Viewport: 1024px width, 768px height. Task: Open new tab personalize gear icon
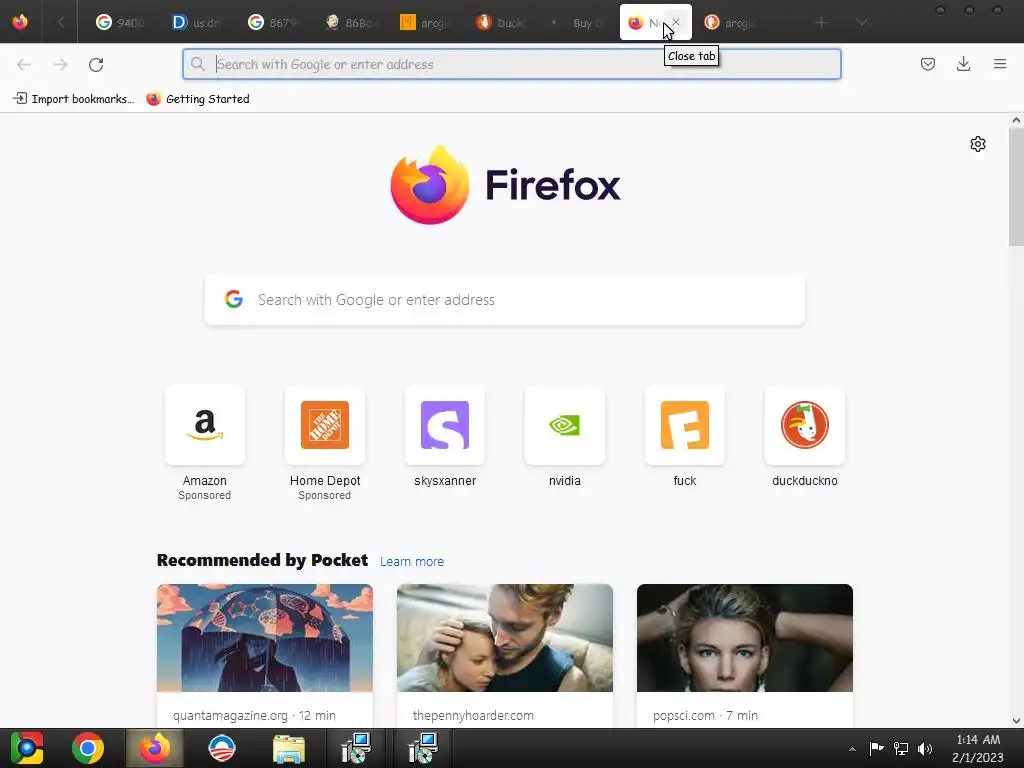click(978, 144)
